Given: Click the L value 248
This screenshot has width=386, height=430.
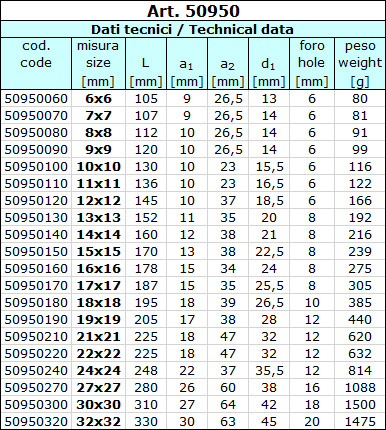Looking at the screenshot, I should (x=146, y=371).
